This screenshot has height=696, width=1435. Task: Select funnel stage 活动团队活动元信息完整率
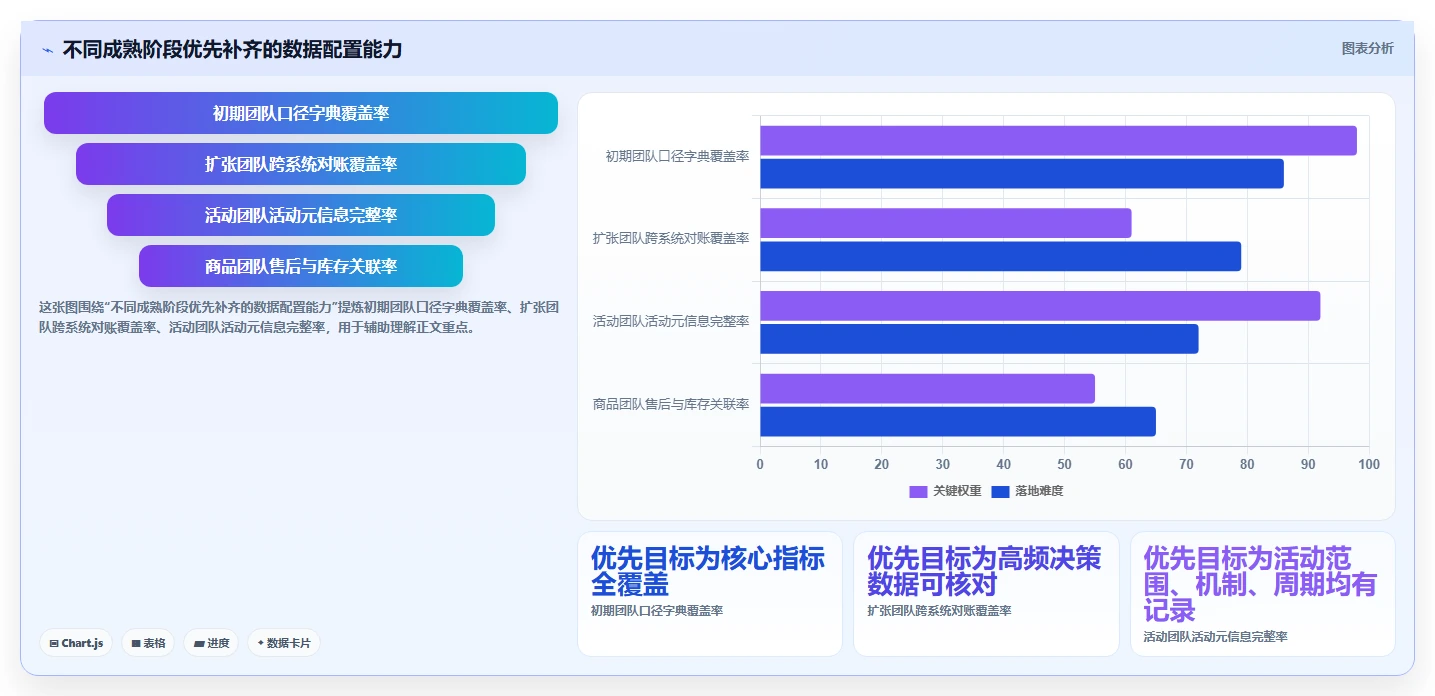(x=301, y=215)
